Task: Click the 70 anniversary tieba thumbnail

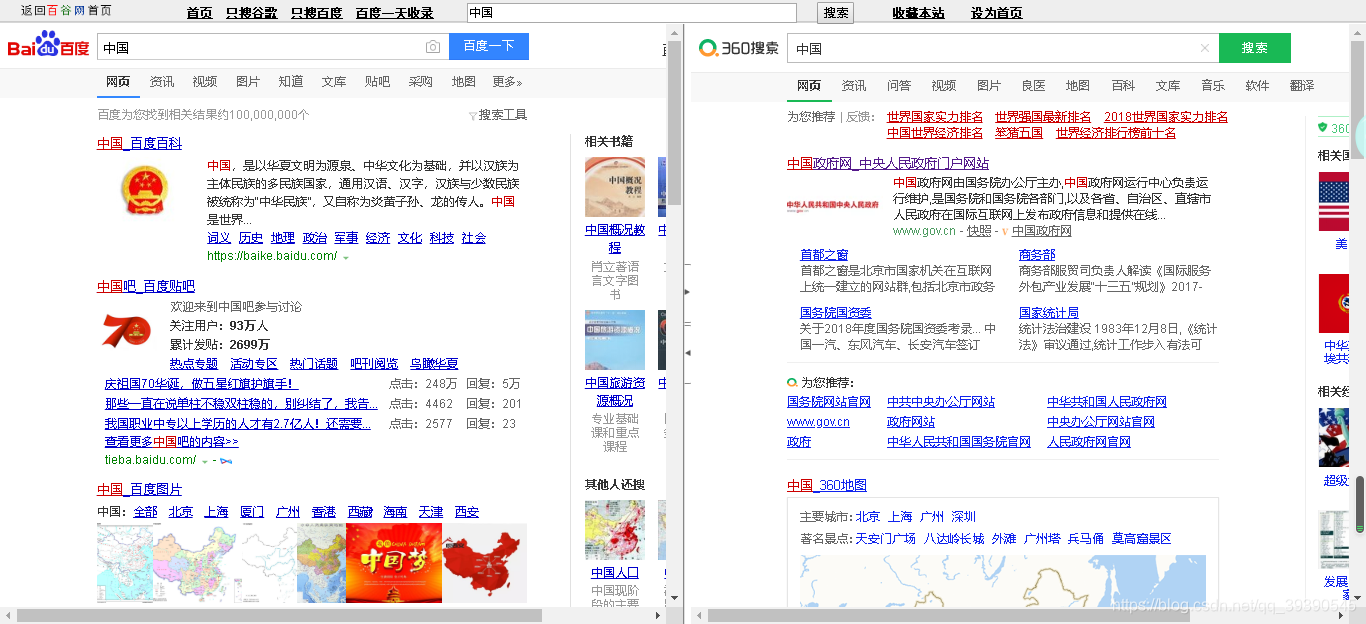Action: (x=127, y=331)
